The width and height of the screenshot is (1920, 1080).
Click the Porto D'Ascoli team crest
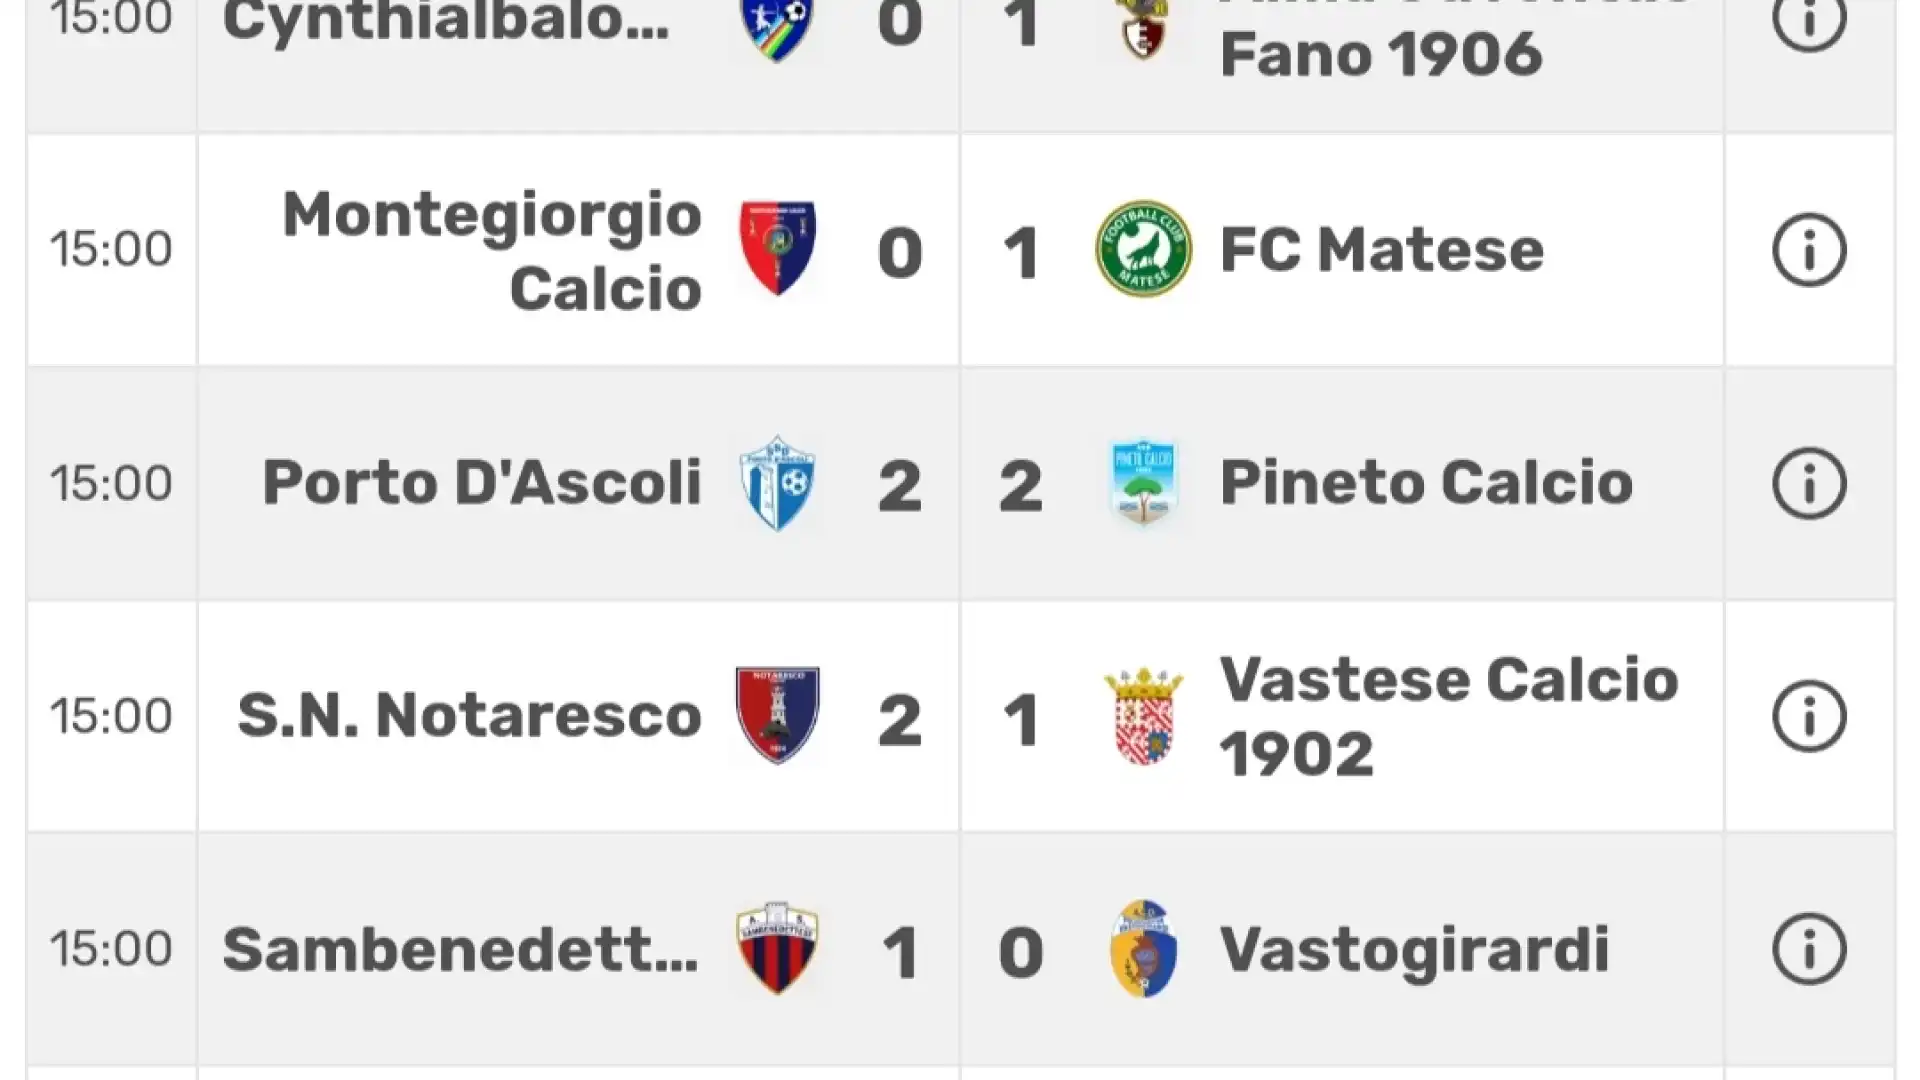pyautogui.click(x=777, y=483)
